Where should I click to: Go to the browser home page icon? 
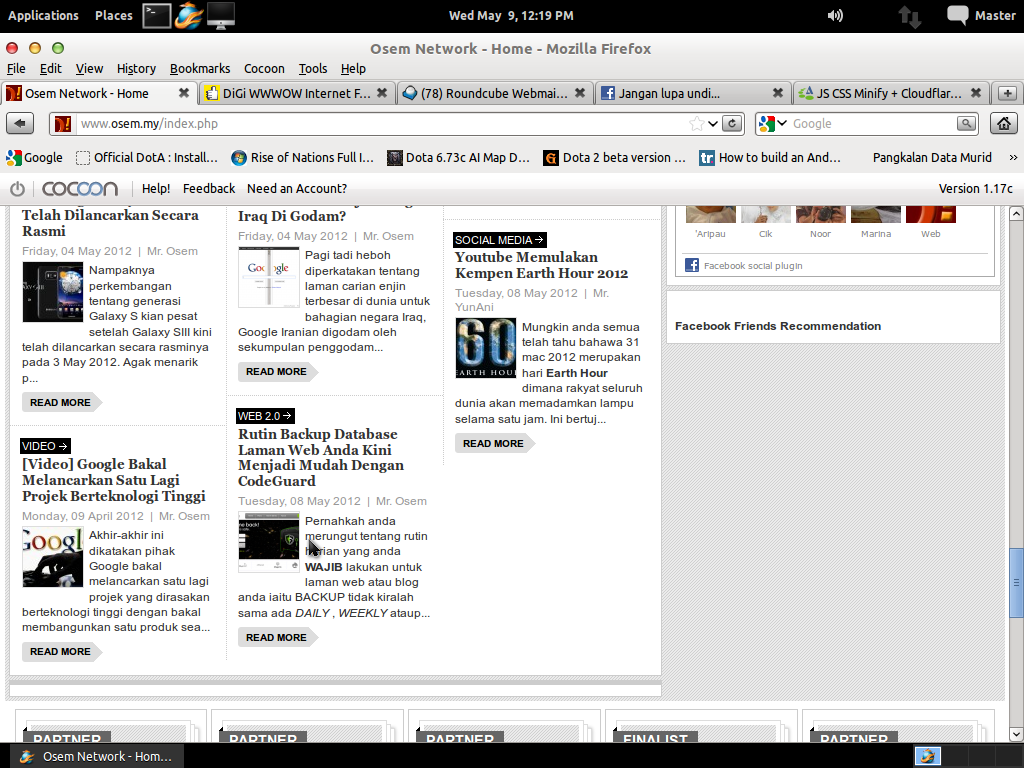pos(1004,123)
